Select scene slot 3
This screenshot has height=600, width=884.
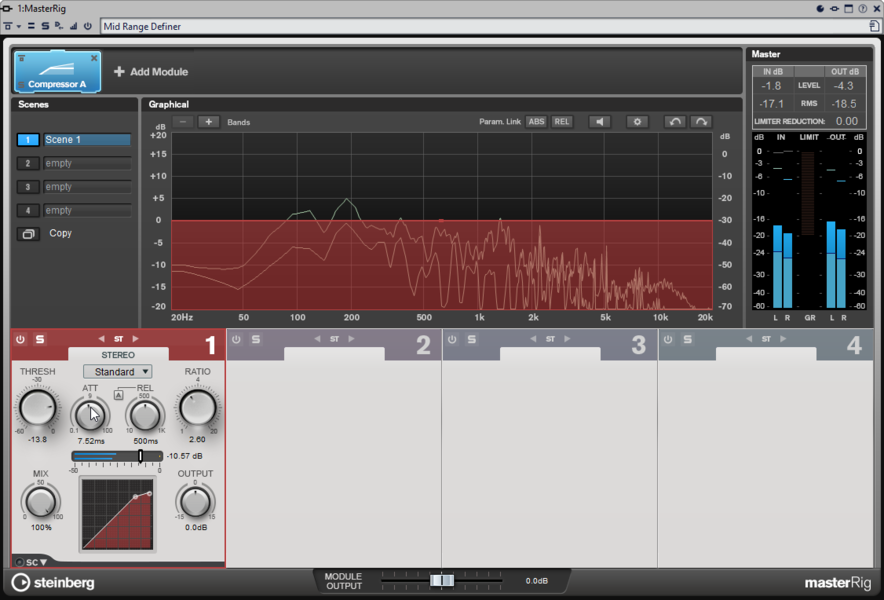[x=28, y=187]
